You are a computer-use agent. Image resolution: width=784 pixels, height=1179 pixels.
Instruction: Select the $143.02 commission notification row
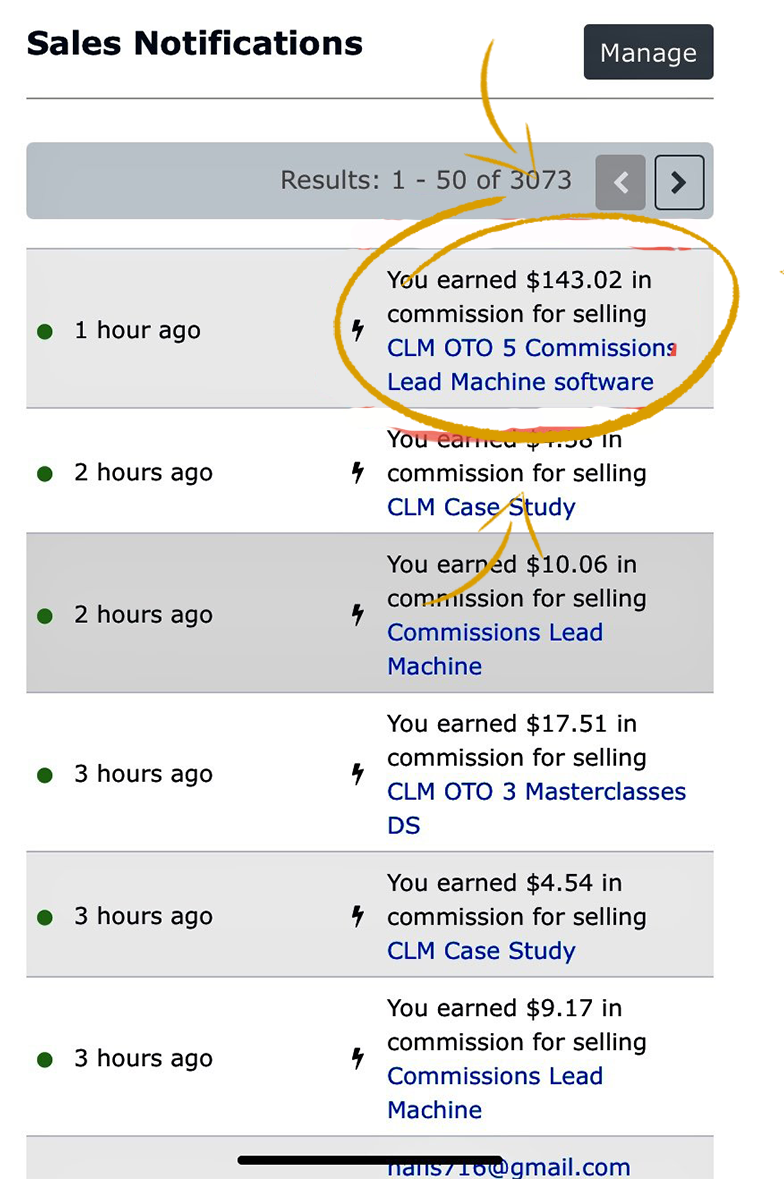200,330
